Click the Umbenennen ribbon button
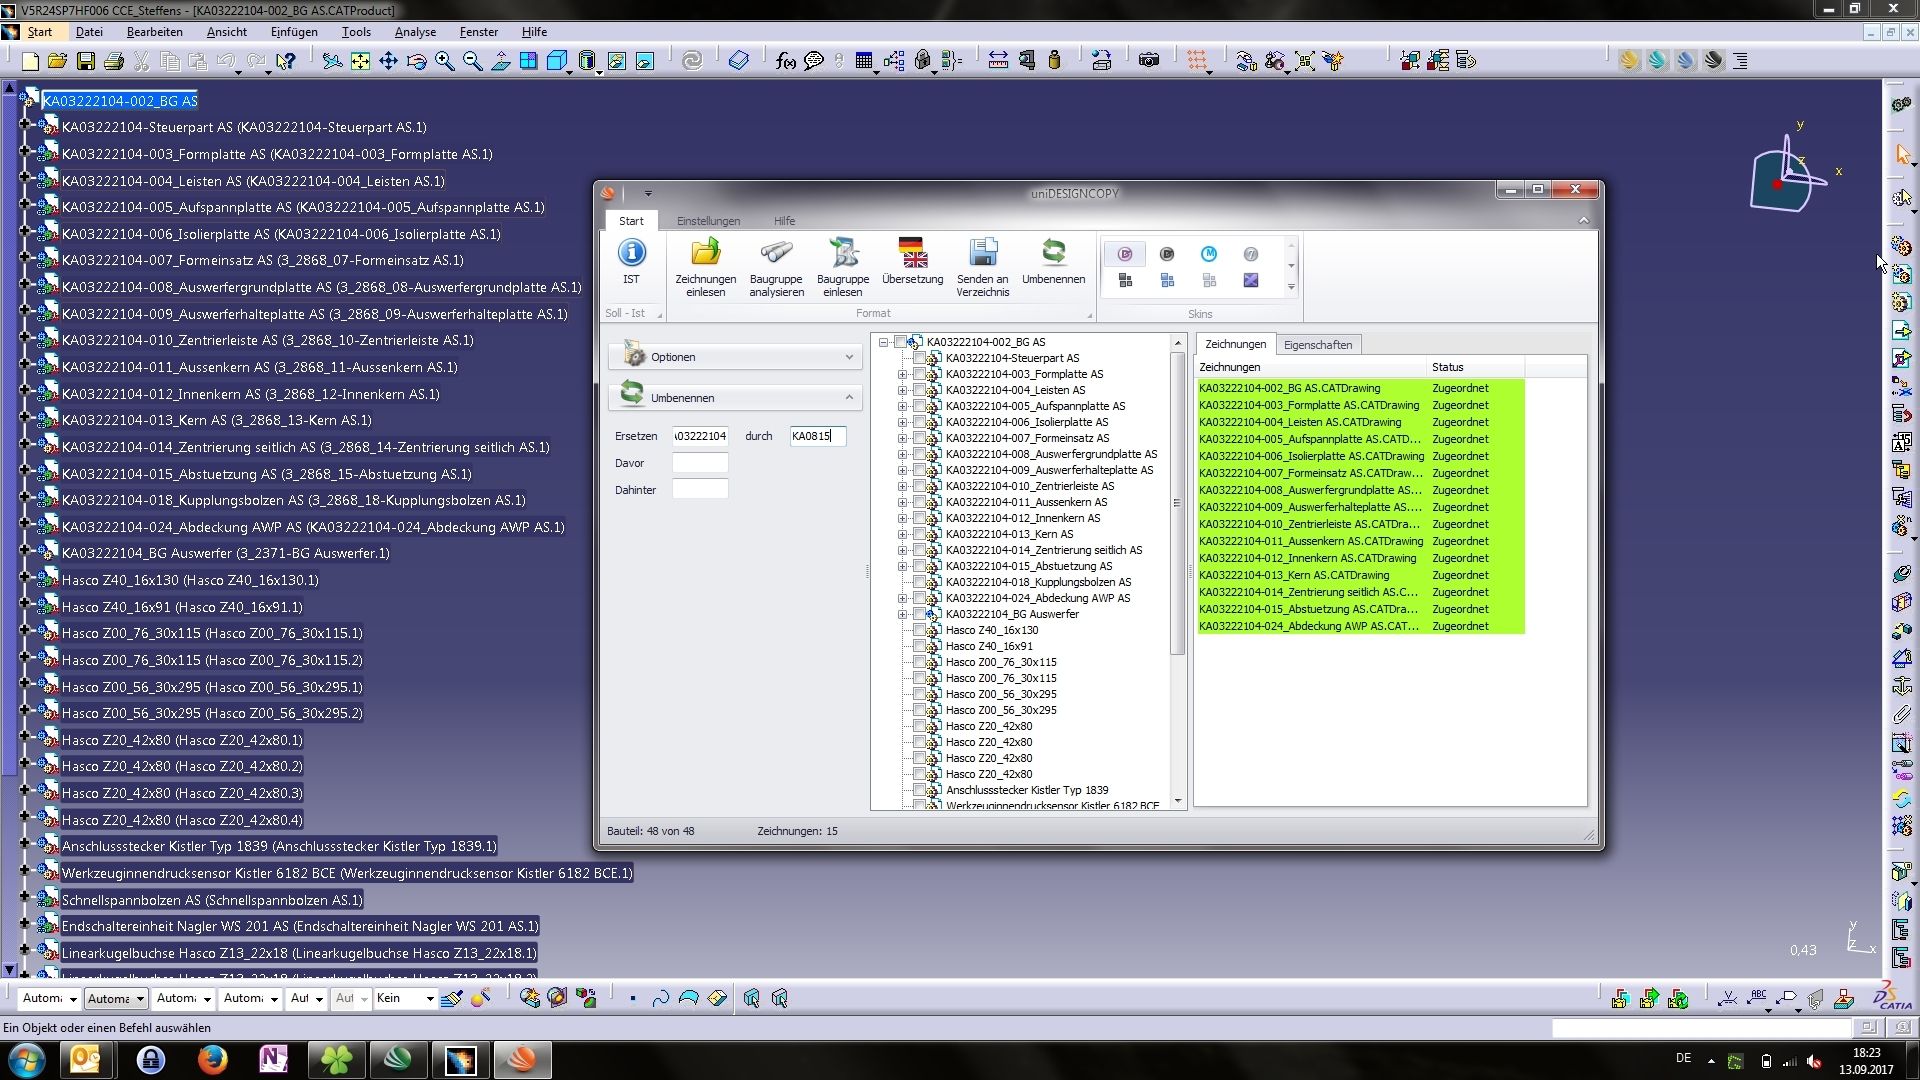 click(x=1053, y=252)
